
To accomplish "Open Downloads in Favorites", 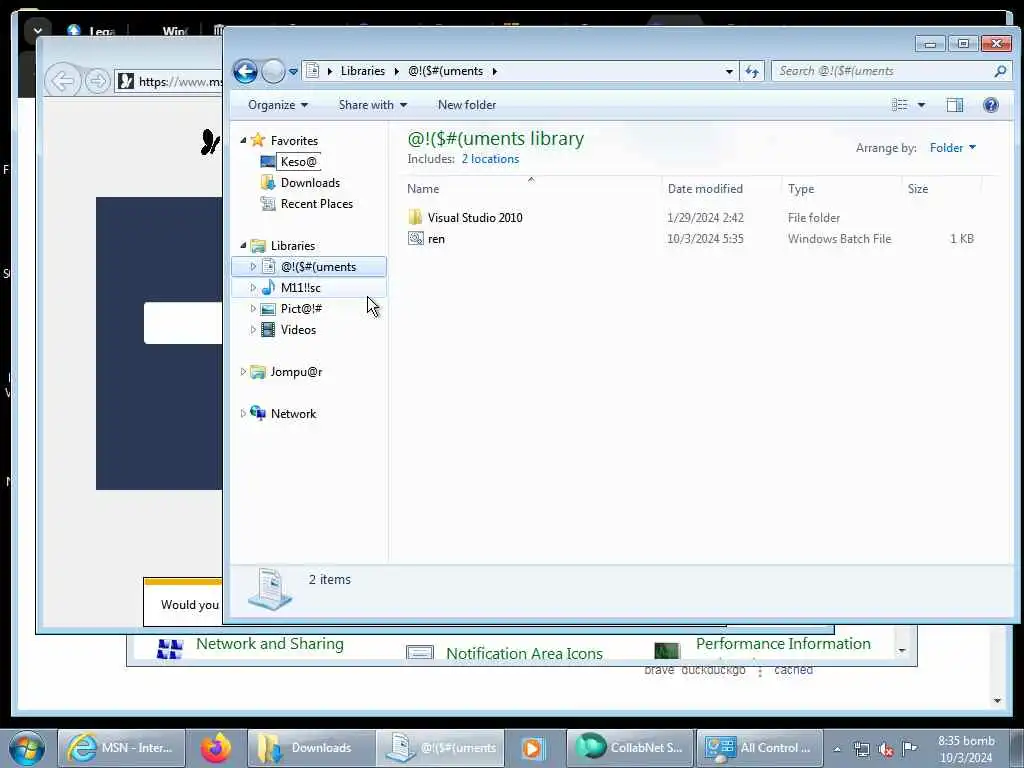I will (x=310, y=183).
